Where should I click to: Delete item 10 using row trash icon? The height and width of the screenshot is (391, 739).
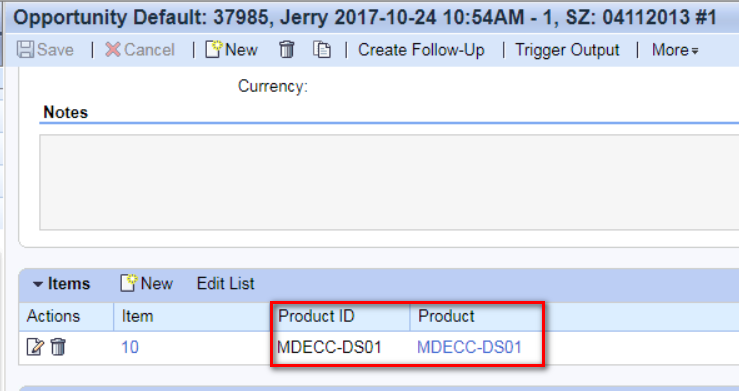(x=58, y=347)
